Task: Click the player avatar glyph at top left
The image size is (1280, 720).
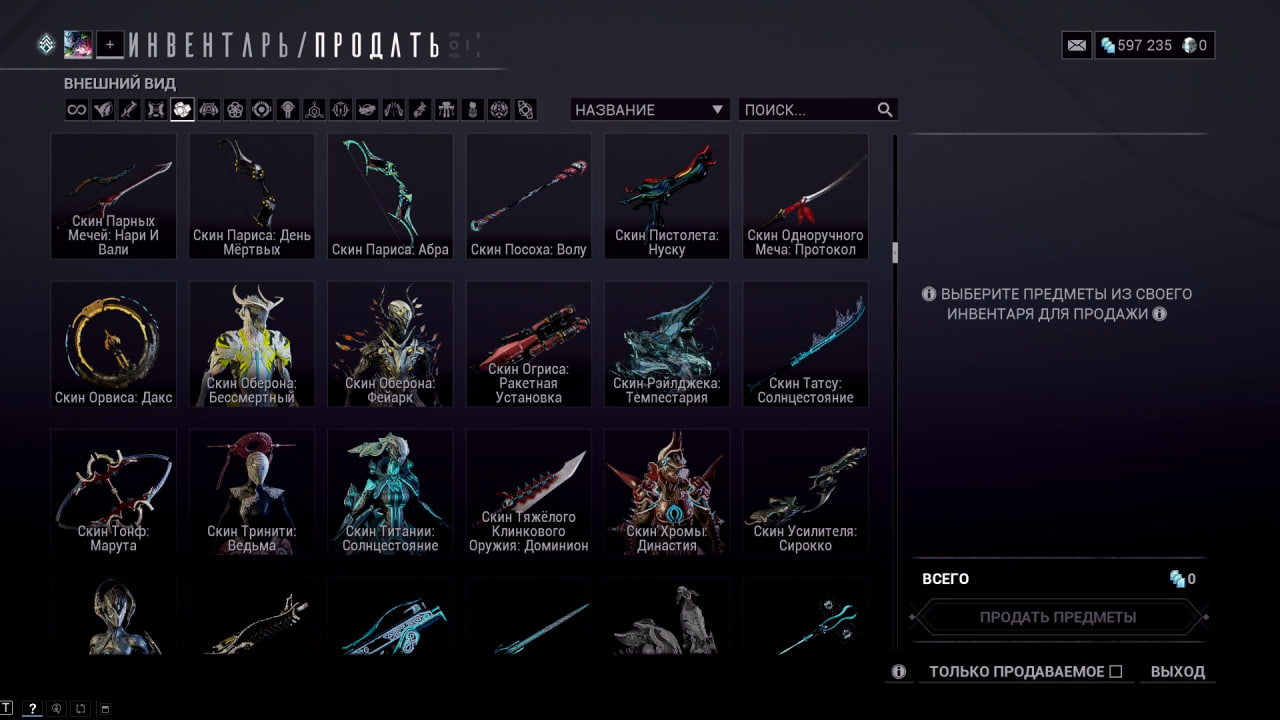Action: [x=78, y=44]
